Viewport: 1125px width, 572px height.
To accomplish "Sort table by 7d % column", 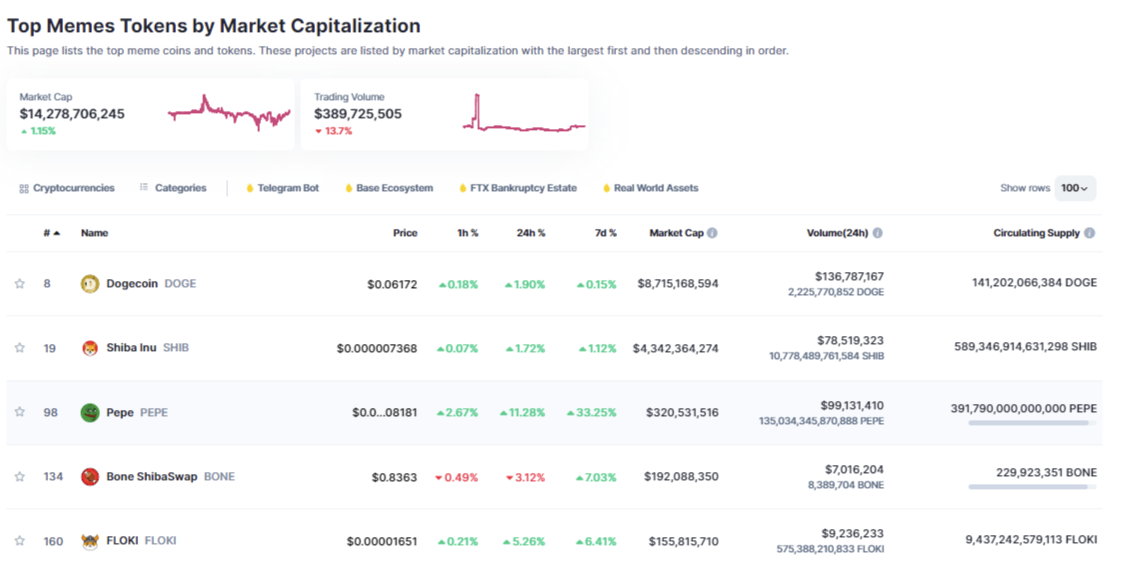I will click(x=606, y=233).
